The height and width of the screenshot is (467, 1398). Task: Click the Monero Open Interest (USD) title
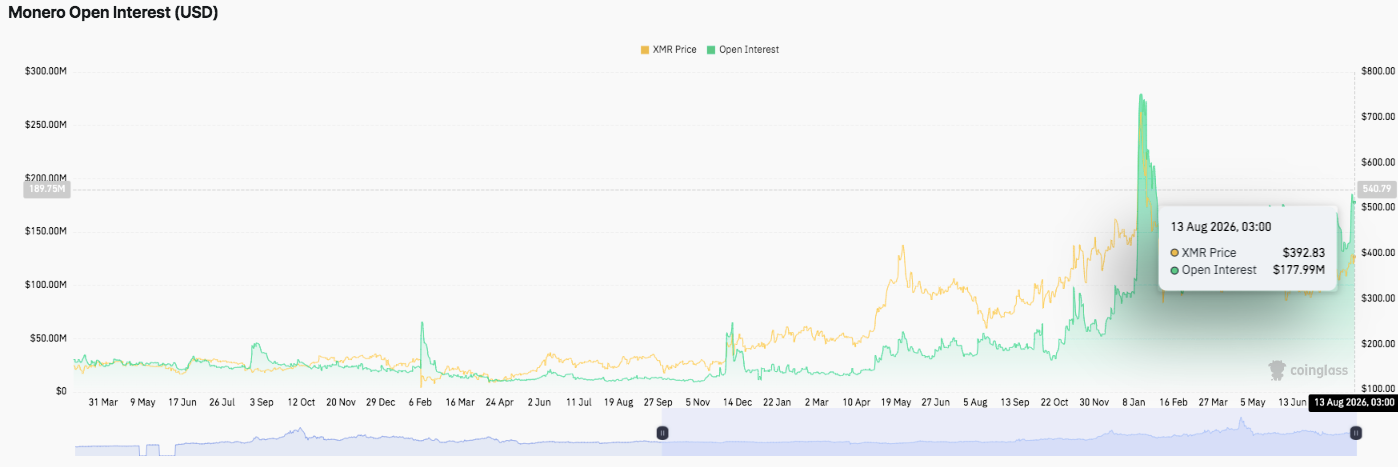coord(114,13)
